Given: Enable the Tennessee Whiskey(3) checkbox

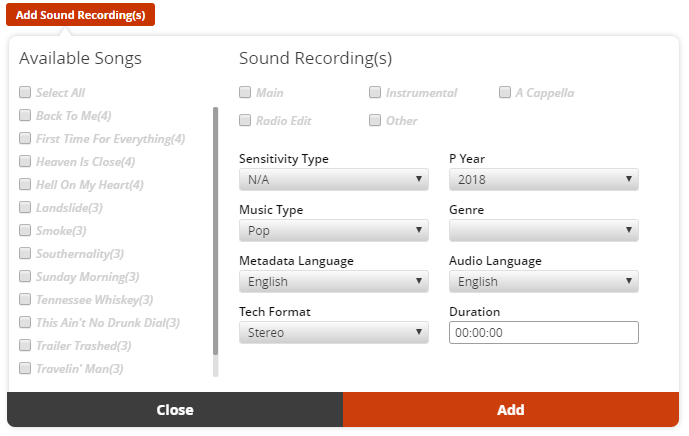Looking at the screenshot, I should tap(25, 299).
